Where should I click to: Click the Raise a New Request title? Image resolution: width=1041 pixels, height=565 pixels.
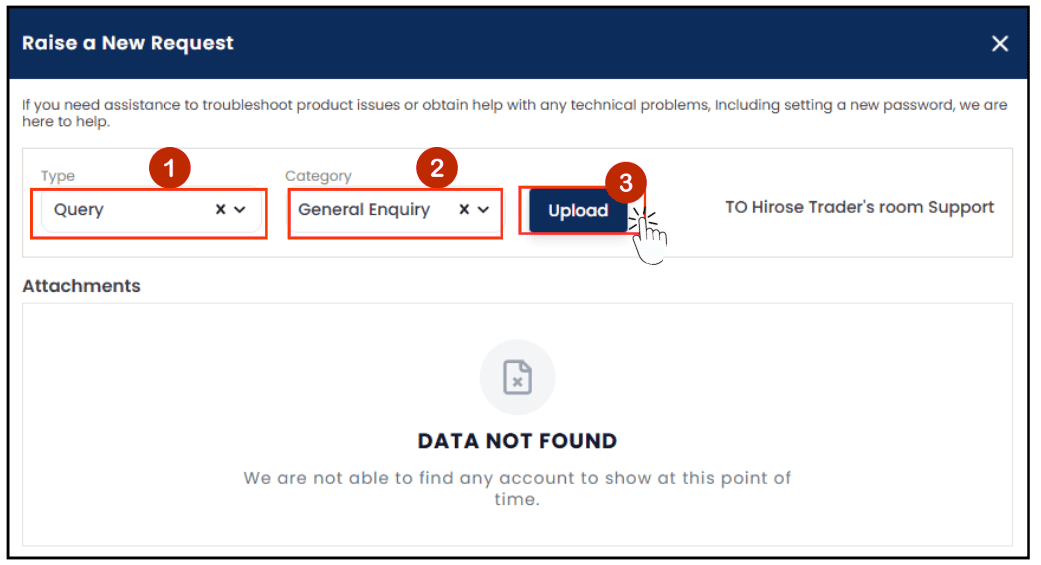[x=127, y=43]
